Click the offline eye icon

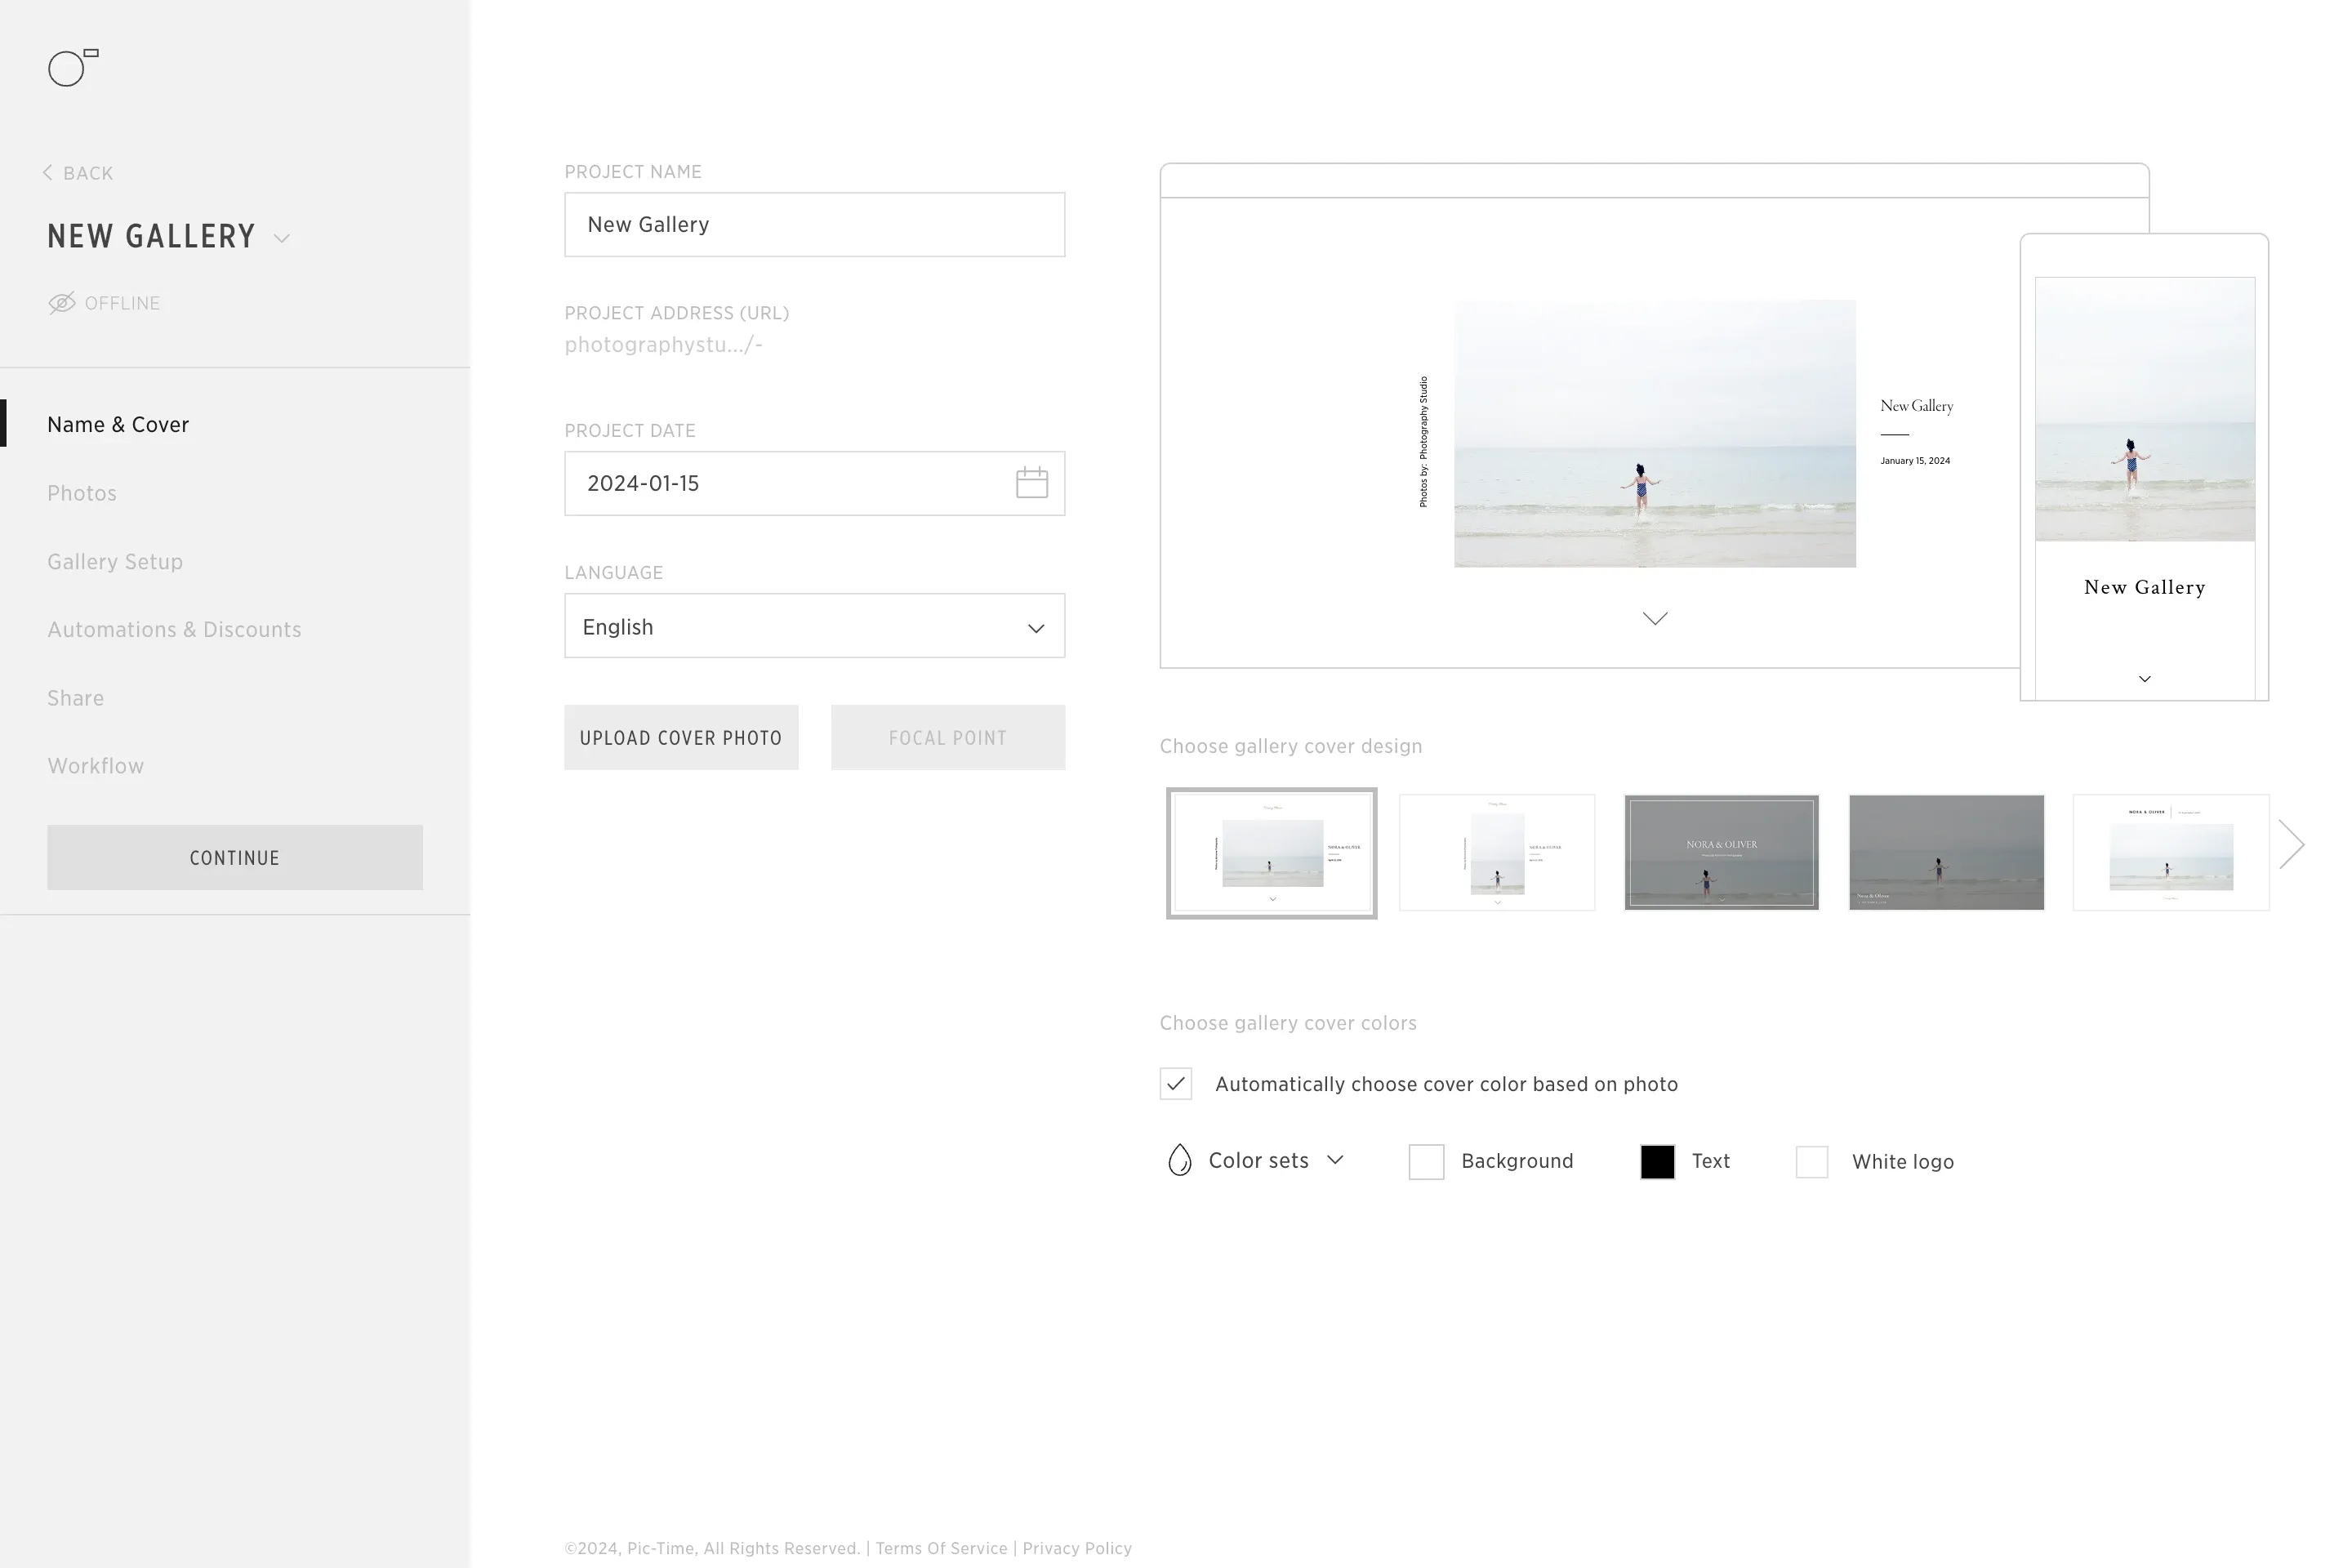[x=62, y=303]
